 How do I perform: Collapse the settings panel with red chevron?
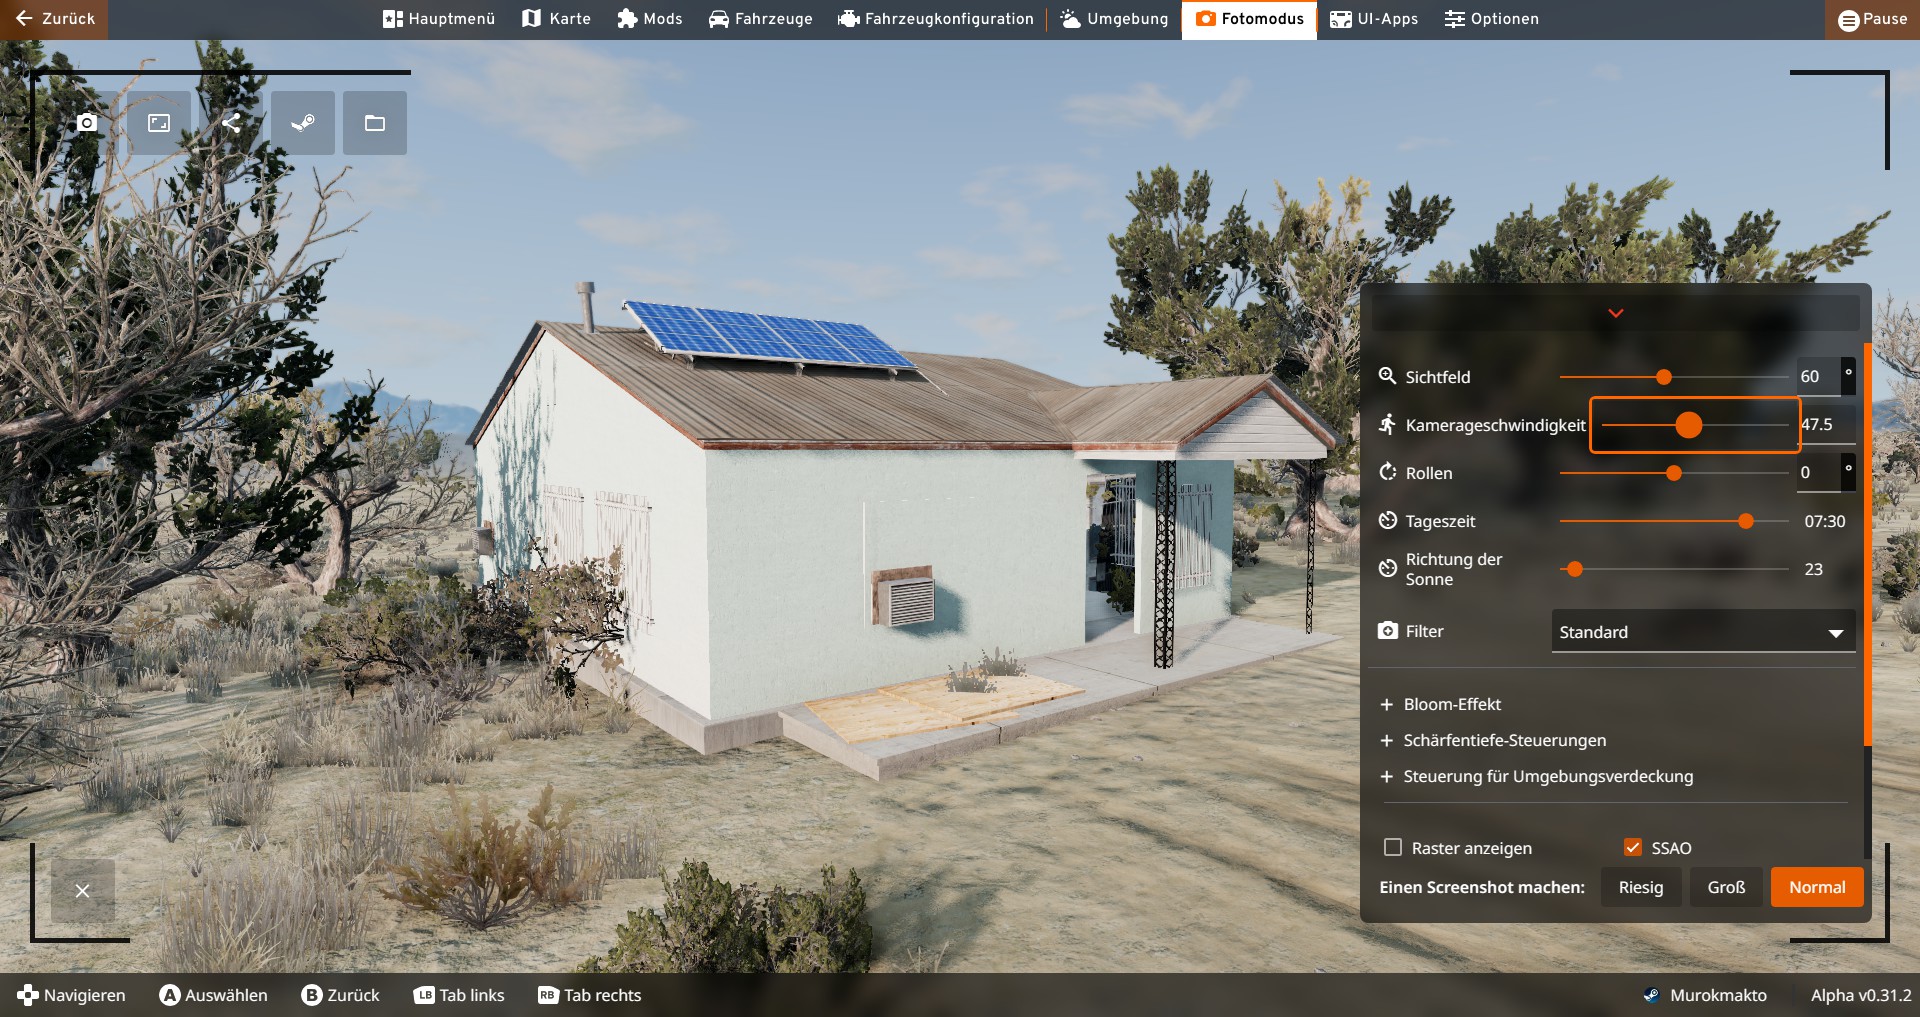(1616, 313)
